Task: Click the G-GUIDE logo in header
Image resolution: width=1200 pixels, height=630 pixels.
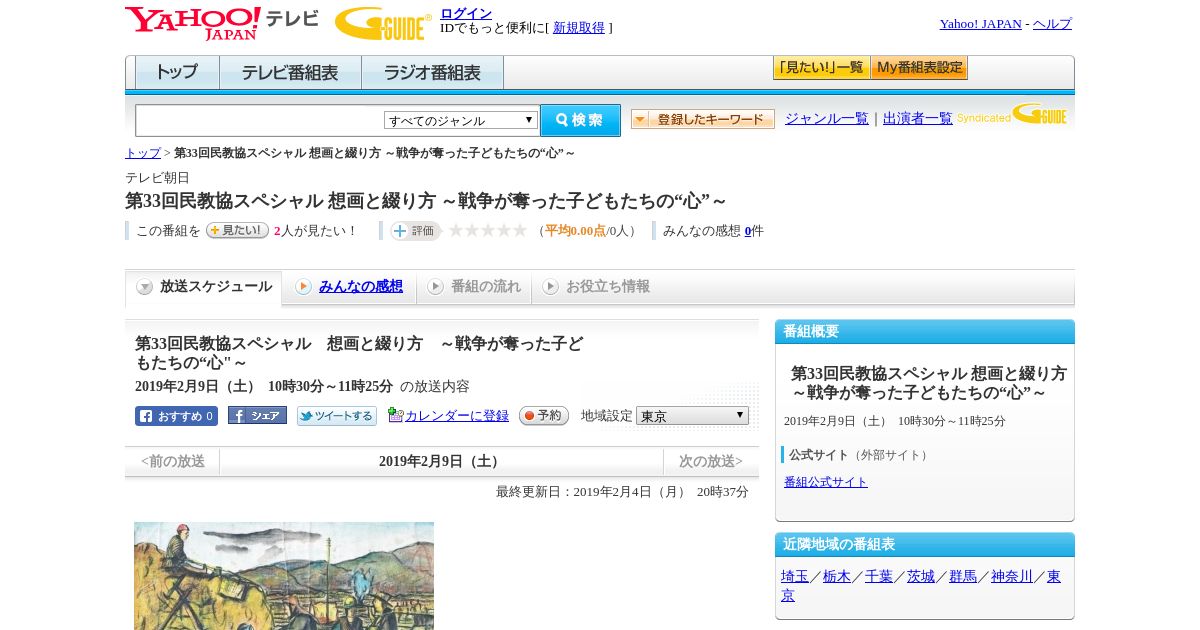Action: 383,23
